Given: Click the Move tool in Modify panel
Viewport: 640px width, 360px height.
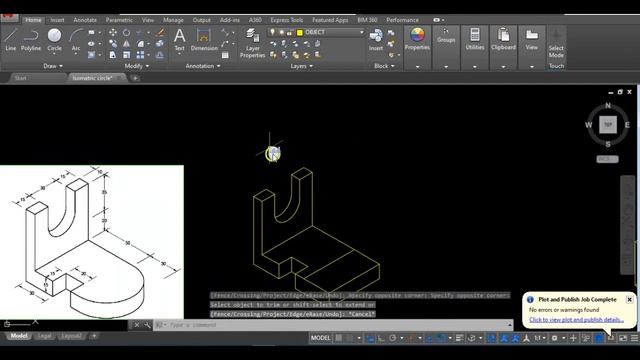Looking at the screenshot, I should pos(113,32).
